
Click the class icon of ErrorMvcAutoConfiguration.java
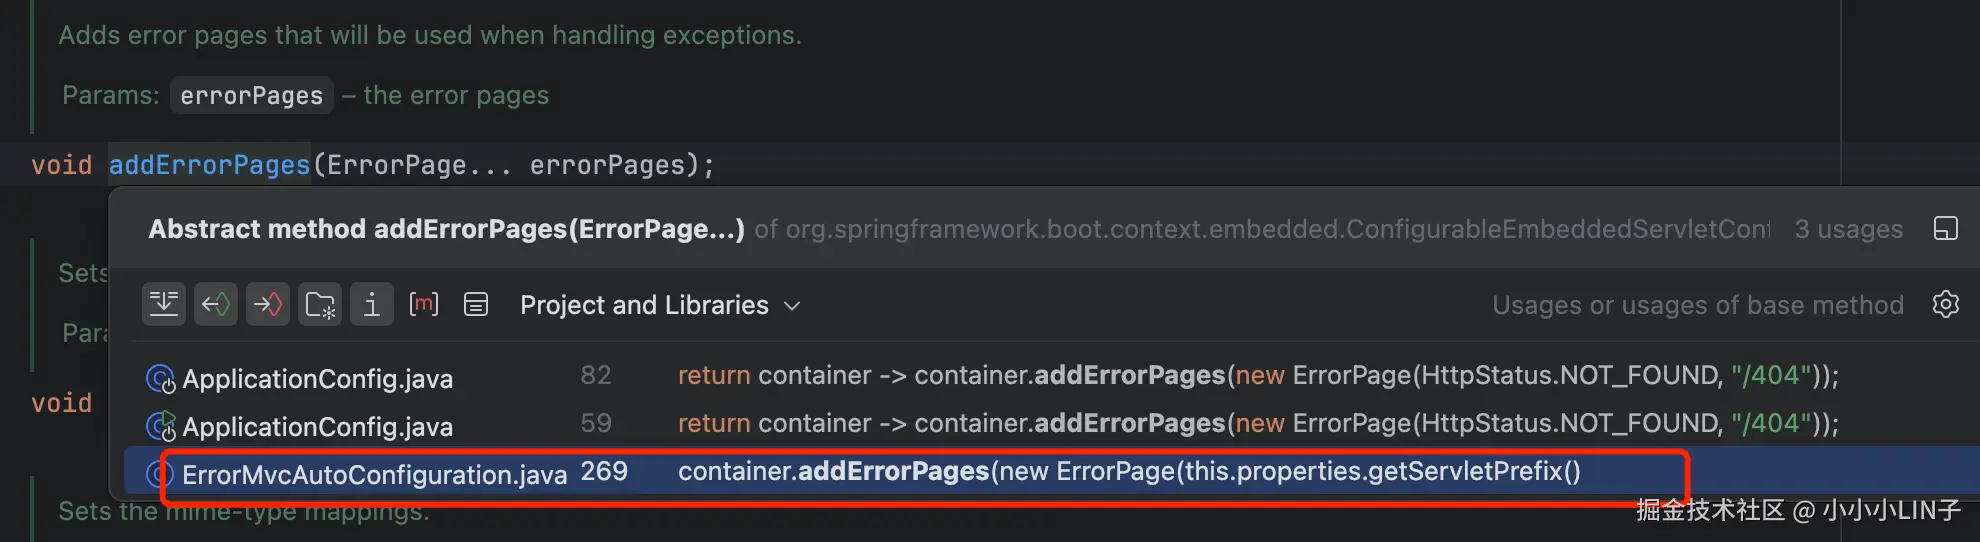pyautogui.click(x=160, y=474)
